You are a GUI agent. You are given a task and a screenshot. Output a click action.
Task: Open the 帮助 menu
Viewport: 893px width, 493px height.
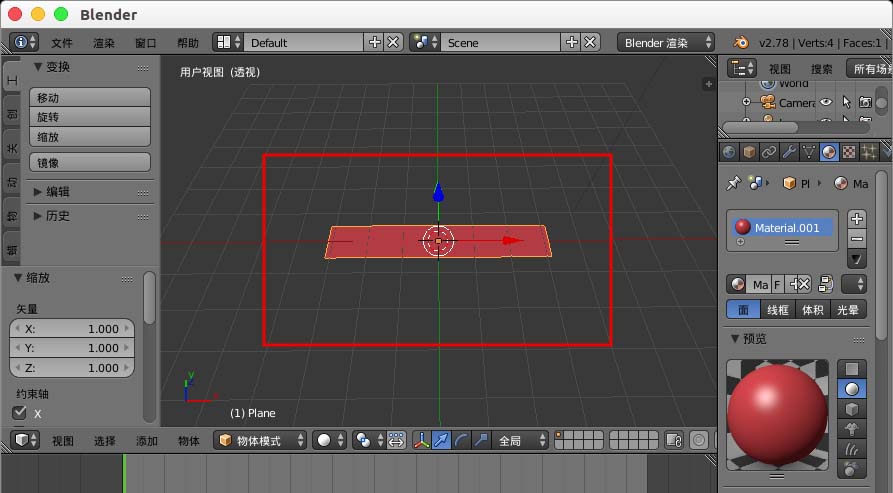187,43
